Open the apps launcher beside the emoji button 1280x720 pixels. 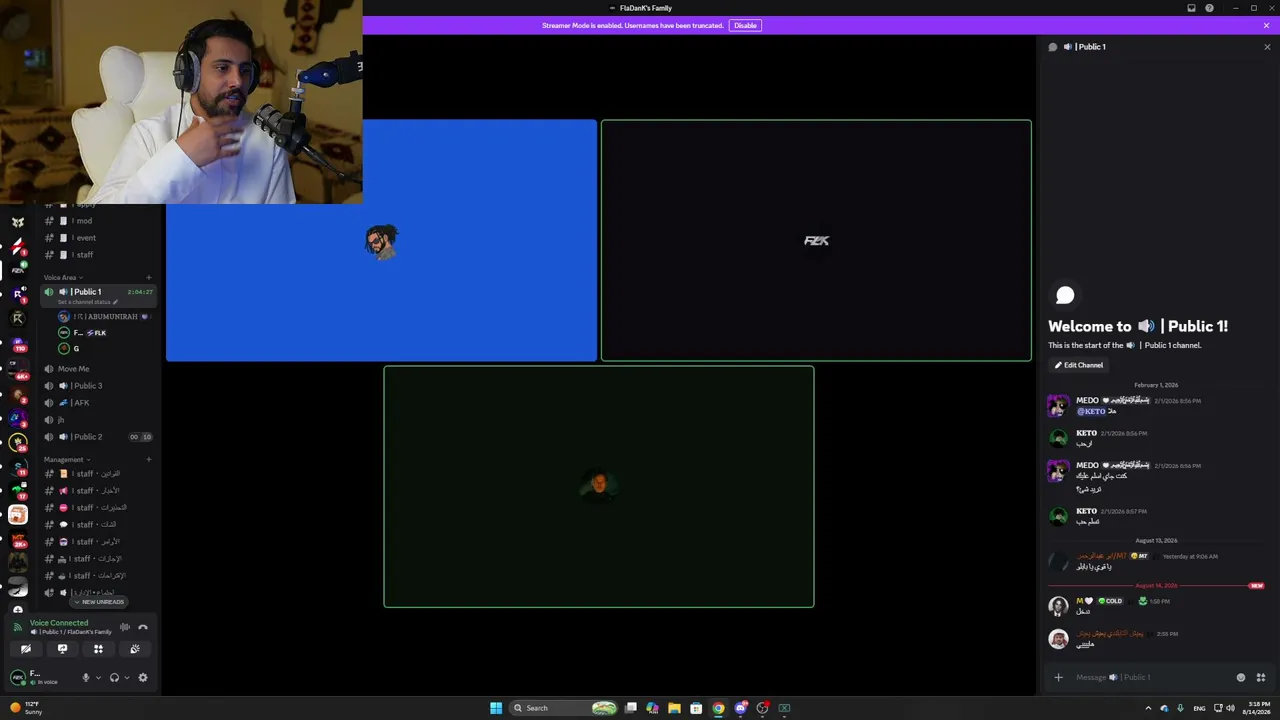tap(1260, 677)
